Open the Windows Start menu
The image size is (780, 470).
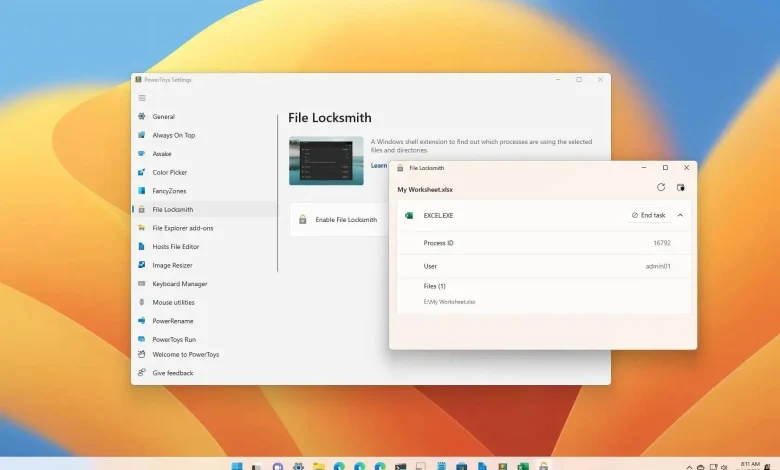click(x=237, y=466)
